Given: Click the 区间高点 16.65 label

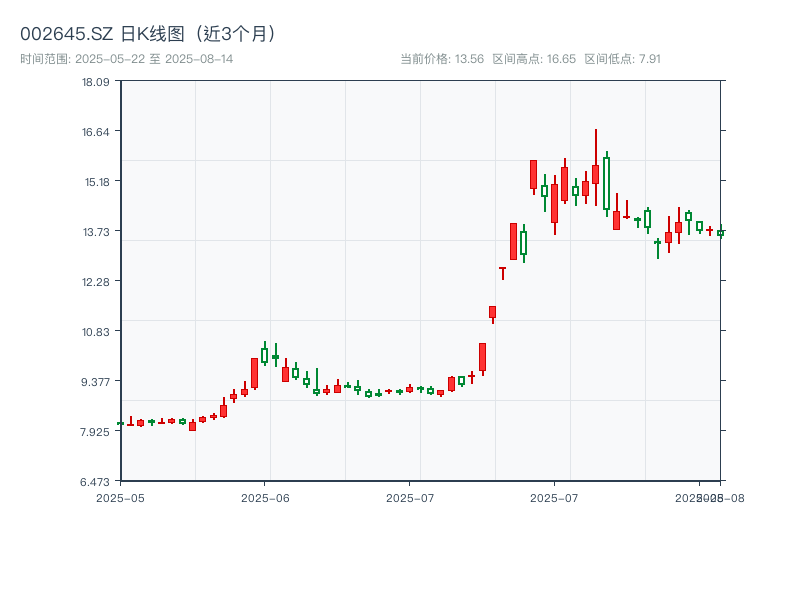Looking at the screenshot, I should pyautogui.click(x=534, y=59).
